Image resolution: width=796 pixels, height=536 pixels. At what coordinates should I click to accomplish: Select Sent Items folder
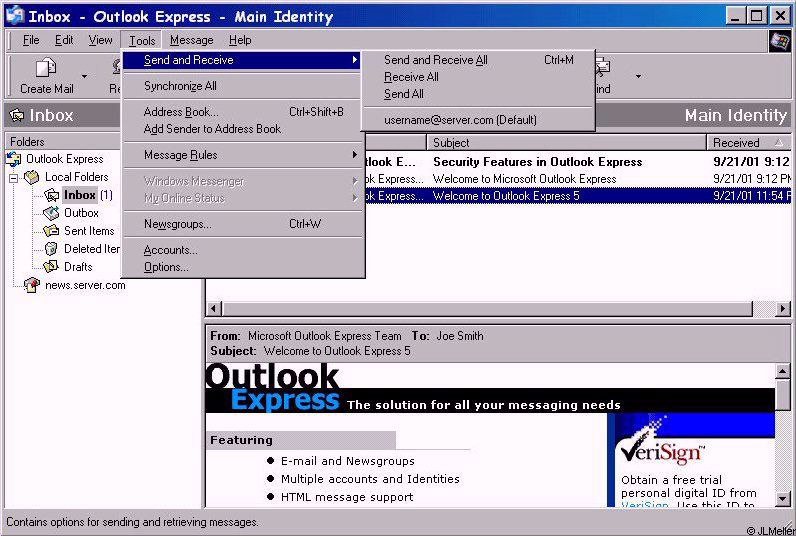(89, 231)
